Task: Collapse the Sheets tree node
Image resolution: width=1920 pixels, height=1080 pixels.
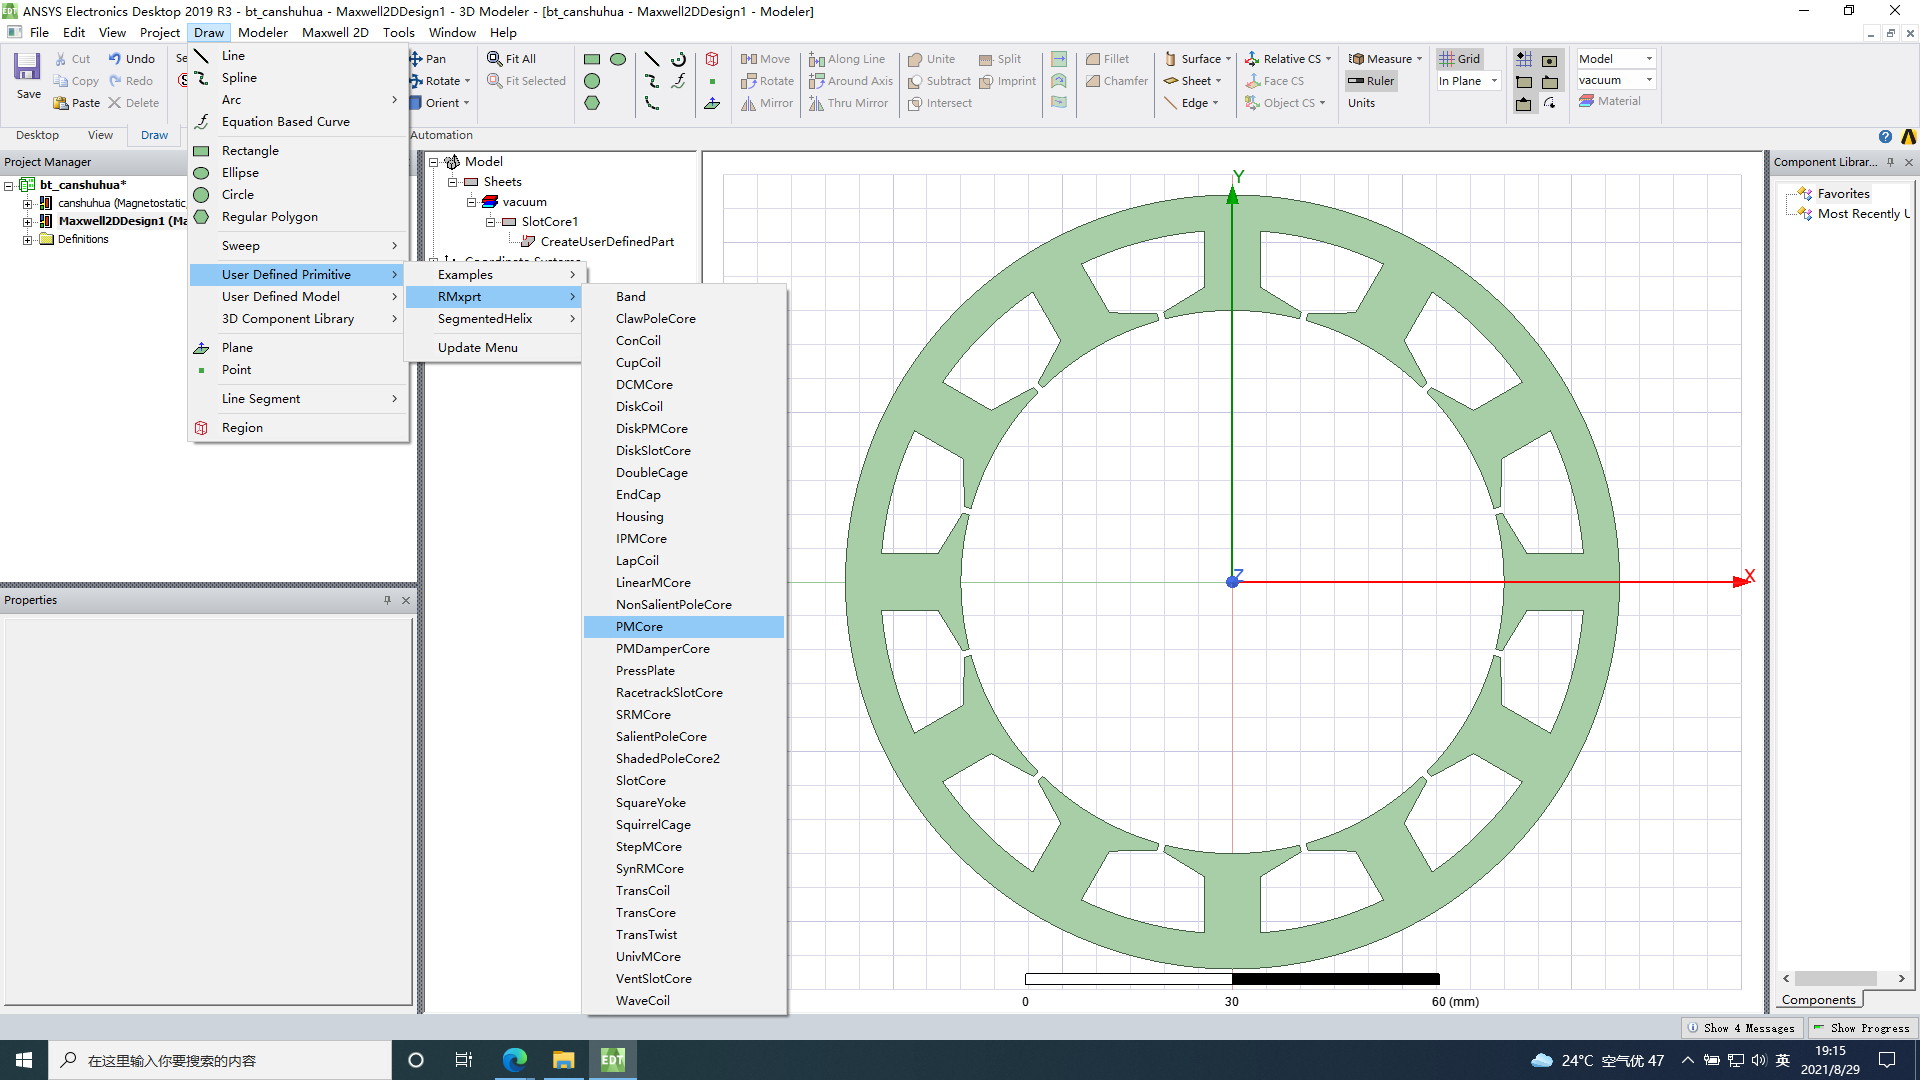Action: (x=453, y=182)
